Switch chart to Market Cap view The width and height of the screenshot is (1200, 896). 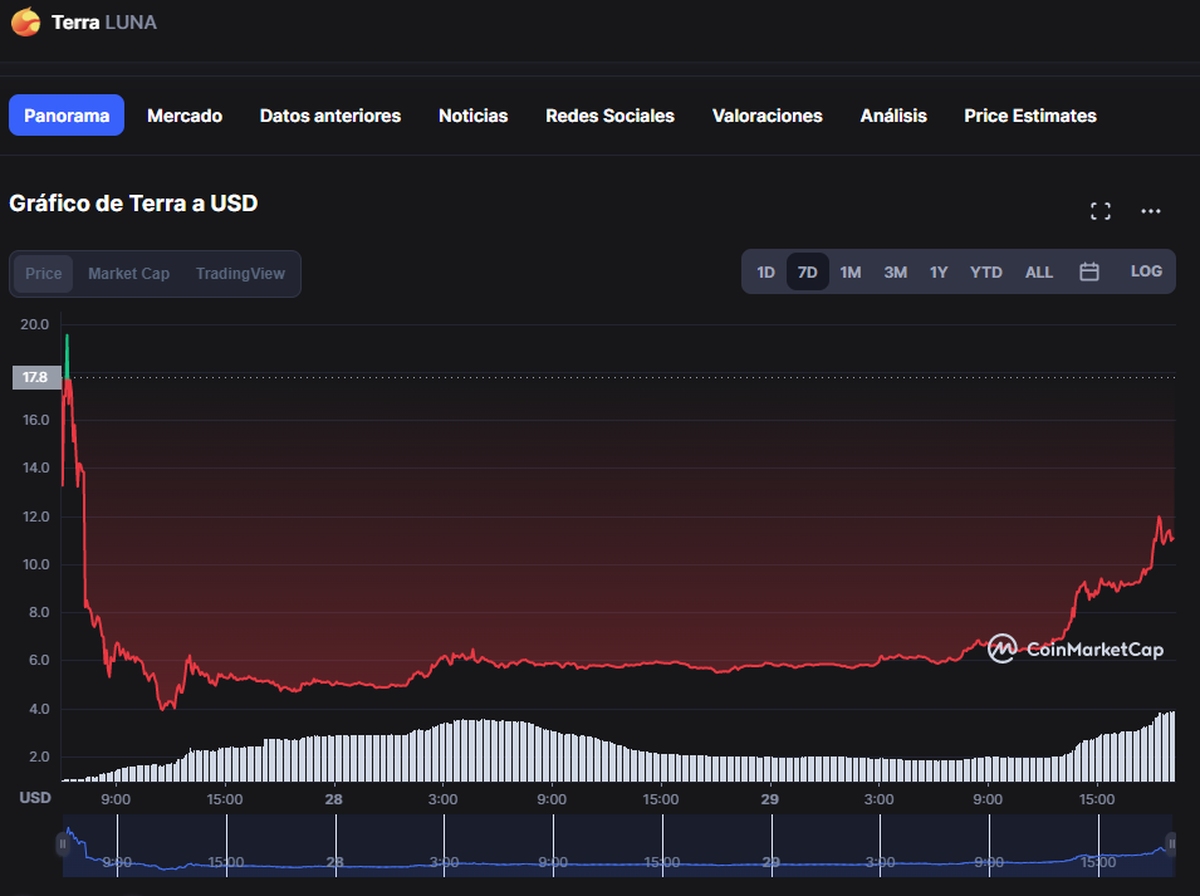(128, 274)
